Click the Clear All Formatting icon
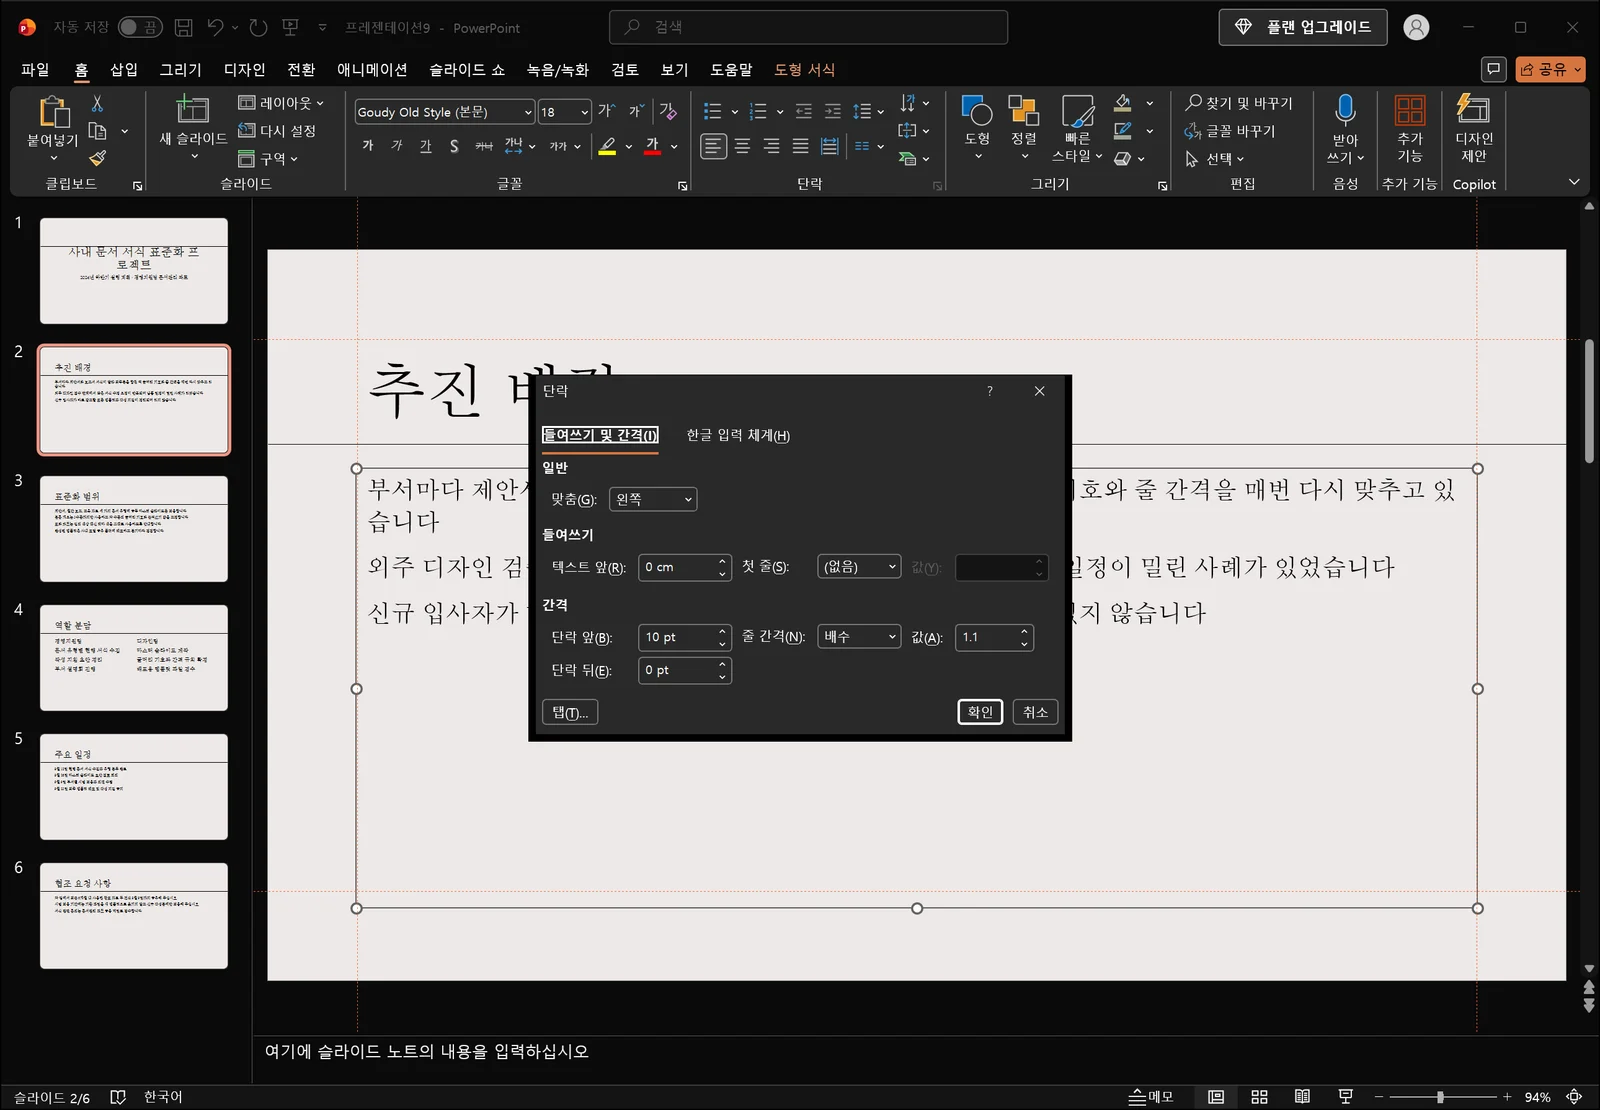1600x1110 pixels. (668, 111)
